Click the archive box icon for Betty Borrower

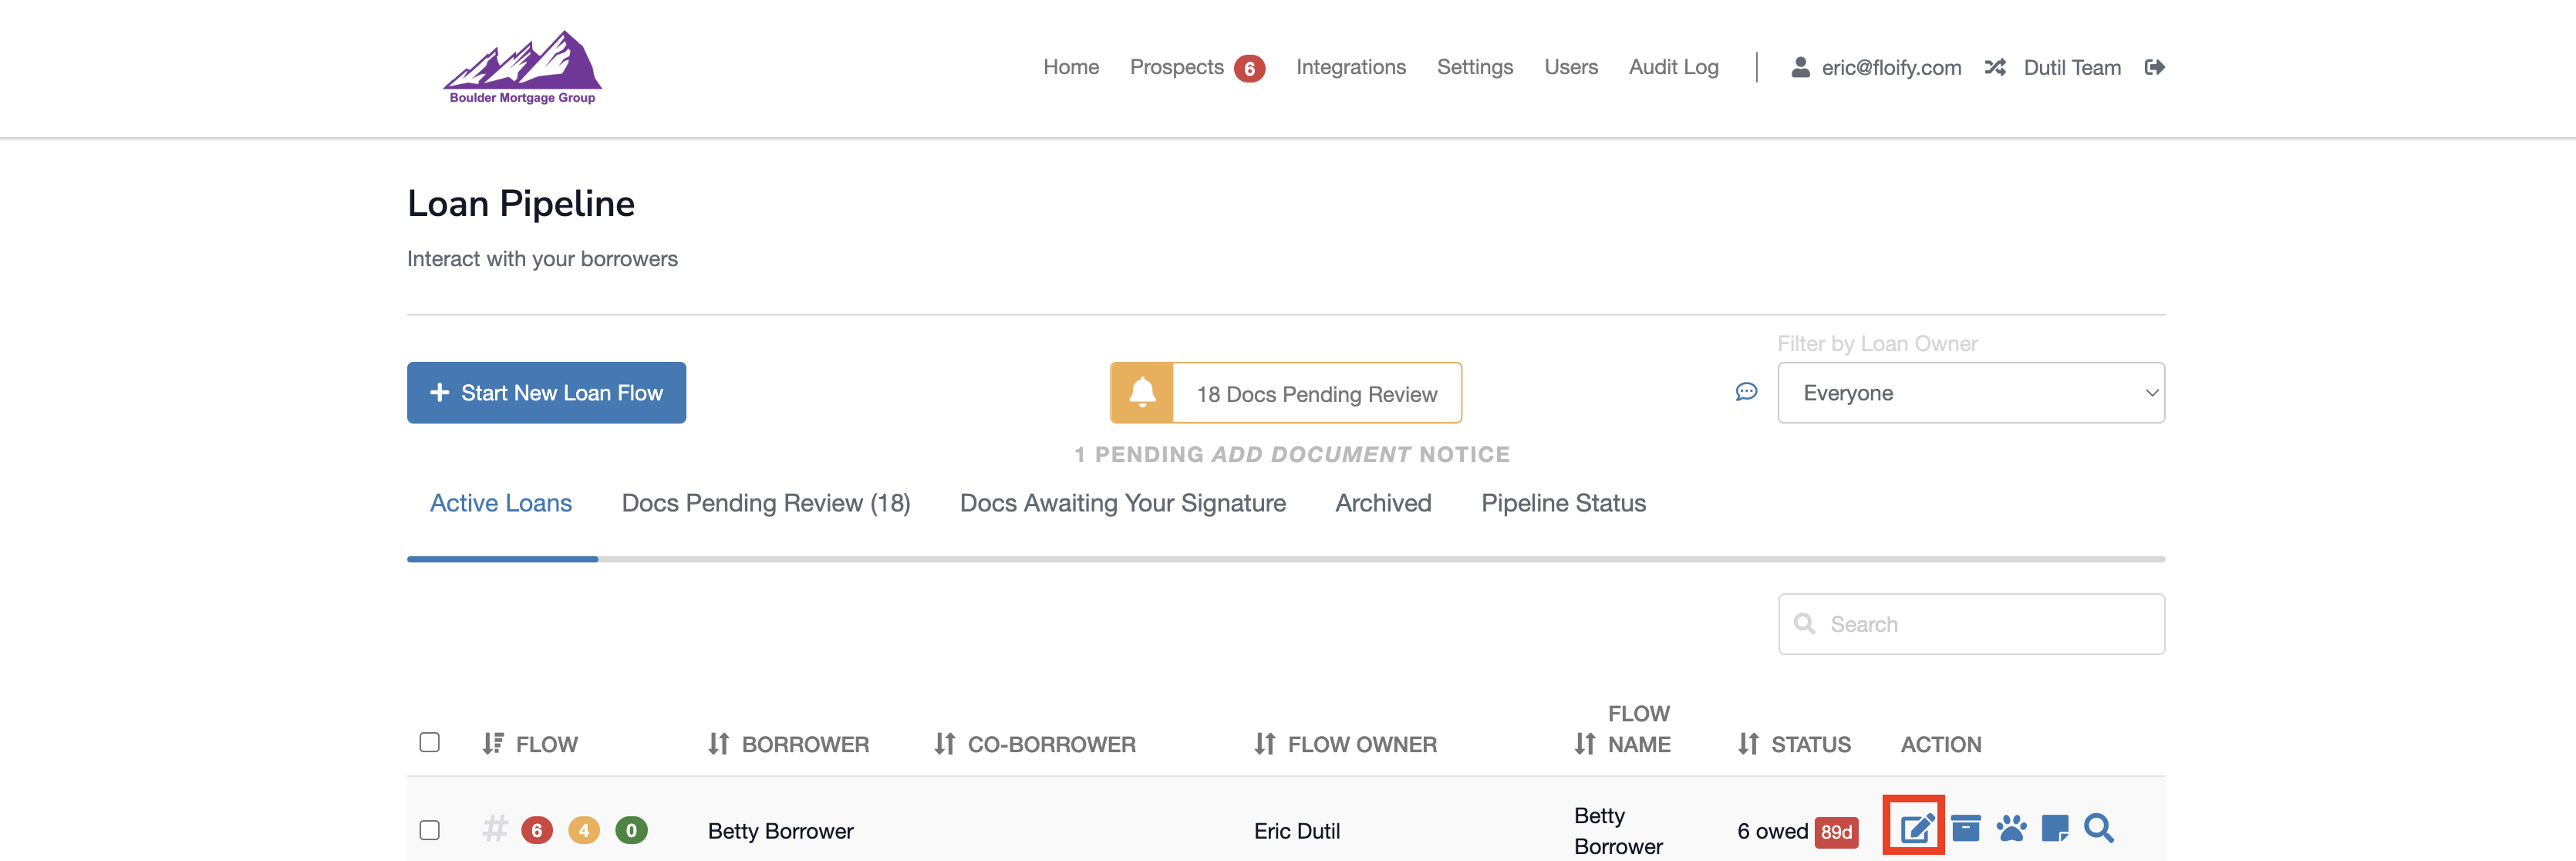(1965, 828)
